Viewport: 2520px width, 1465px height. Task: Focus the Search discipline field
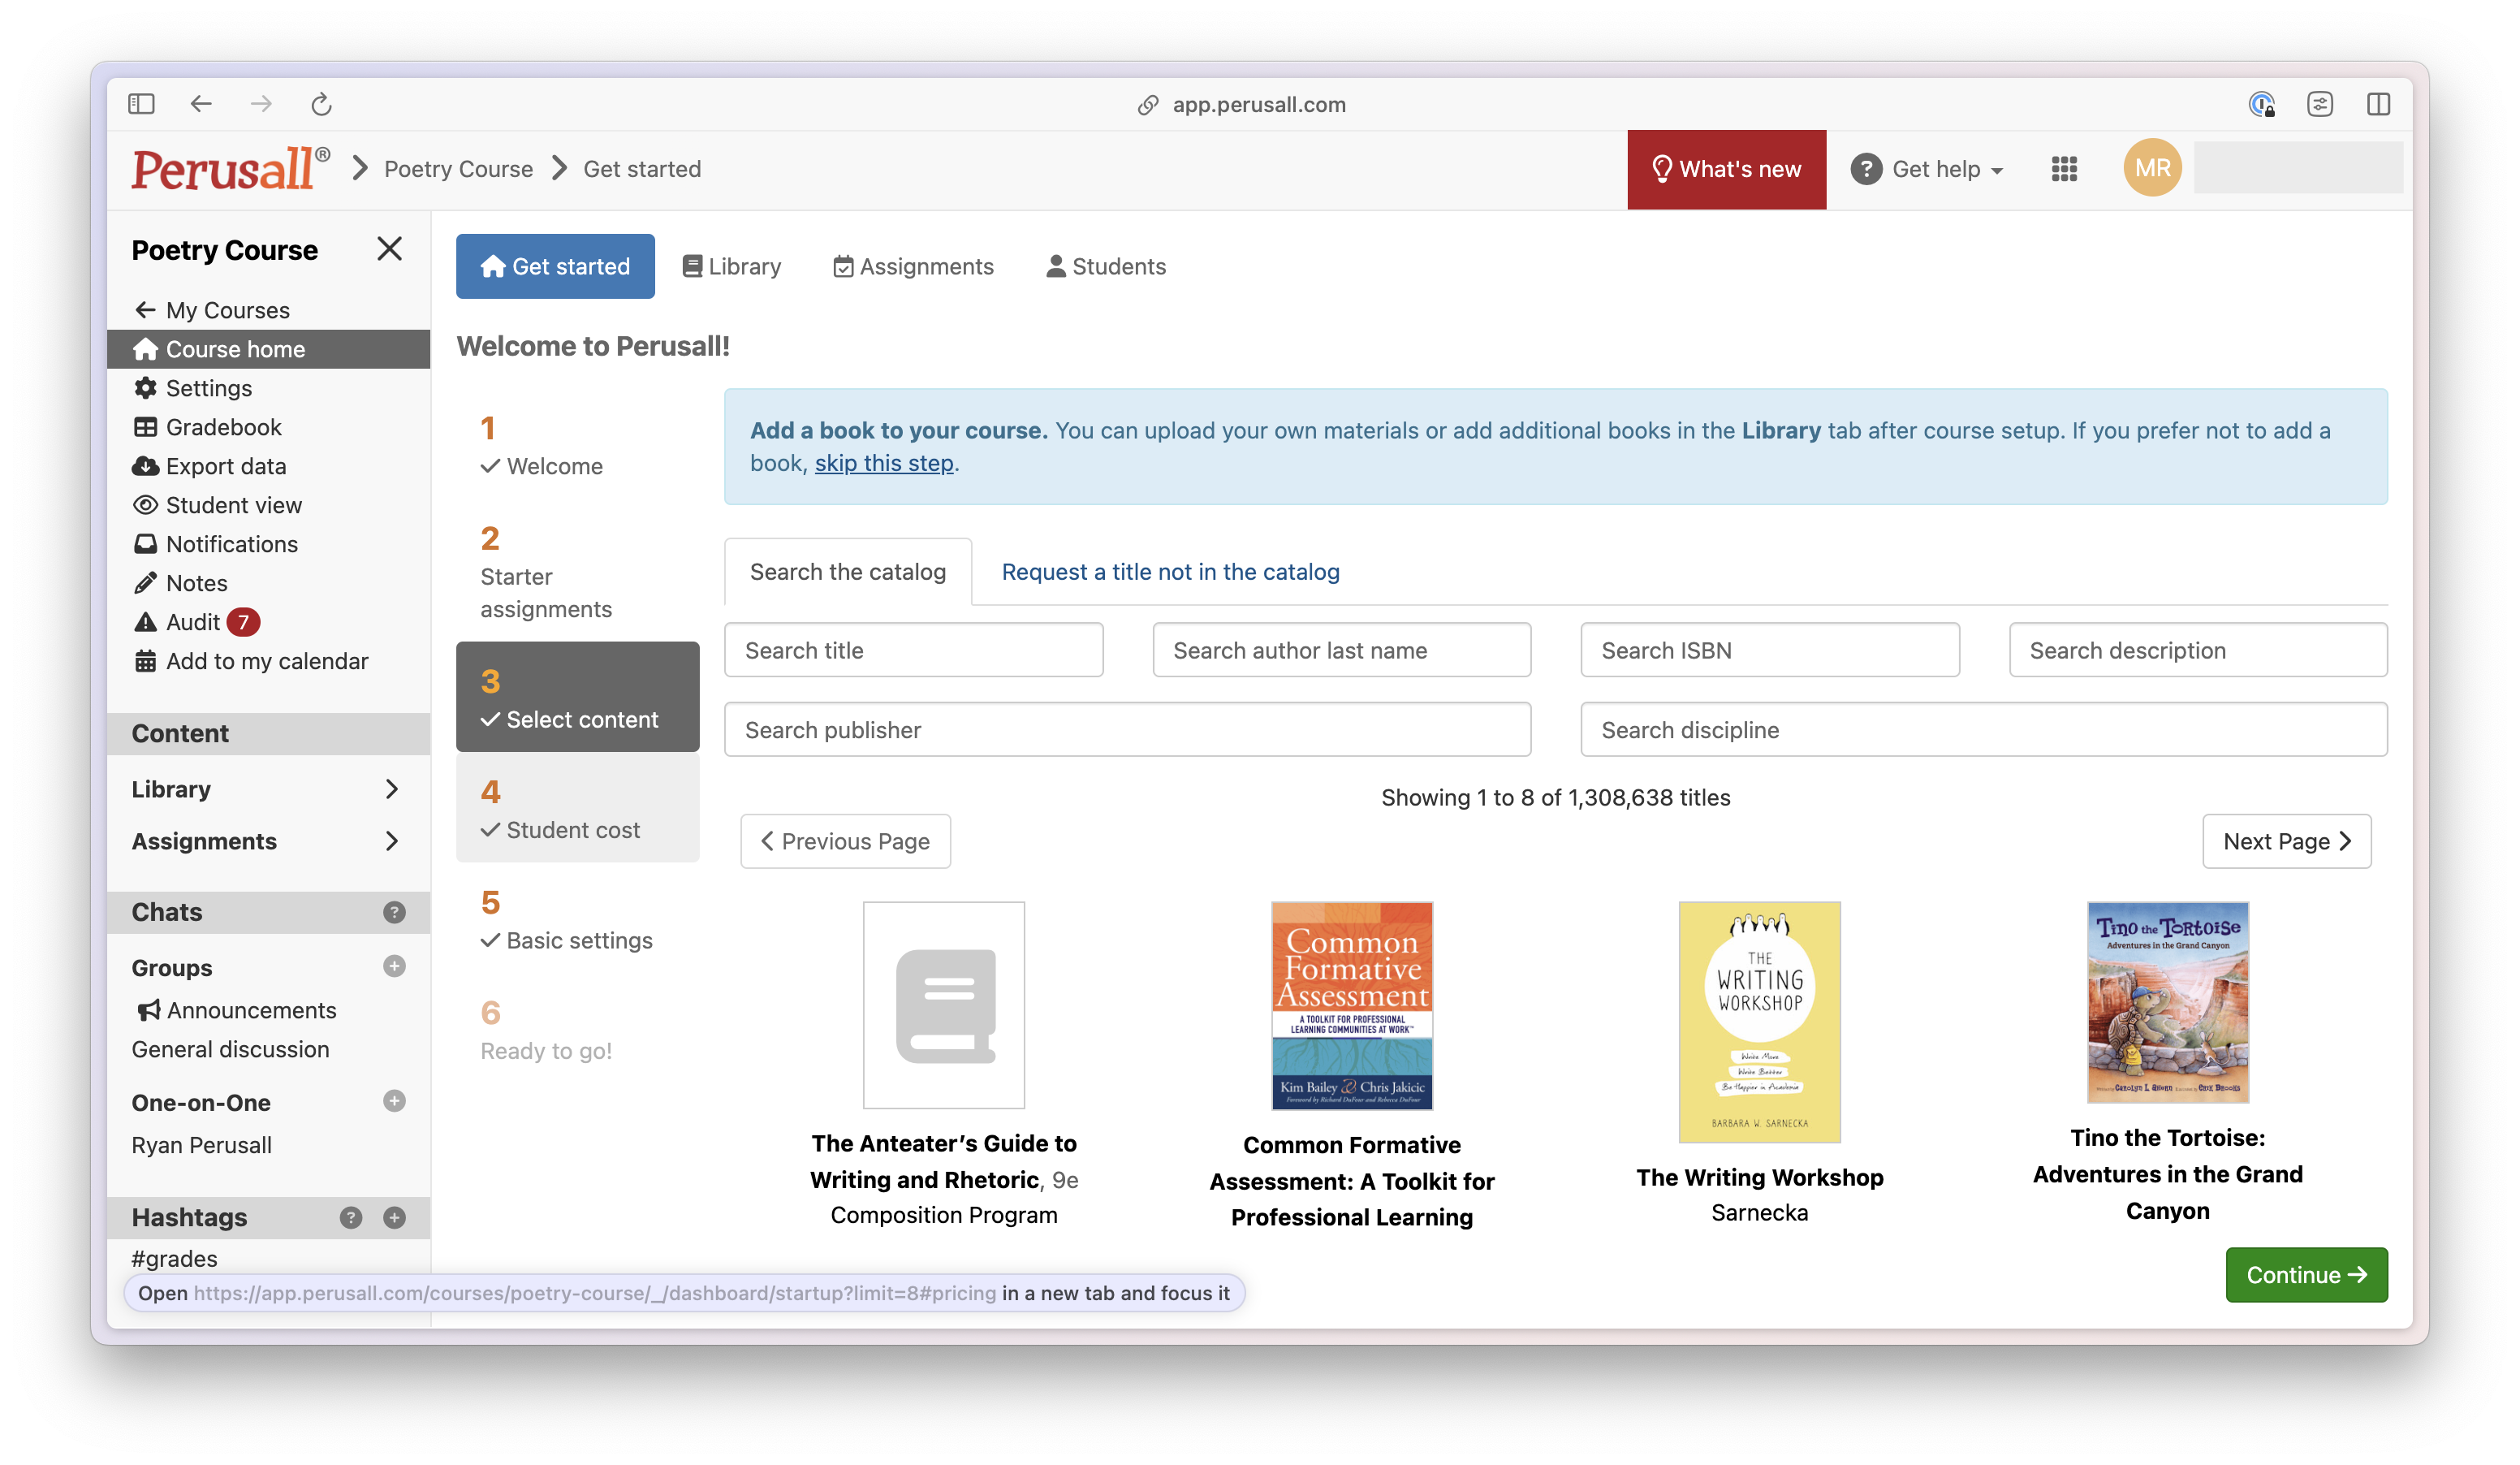1984,729
